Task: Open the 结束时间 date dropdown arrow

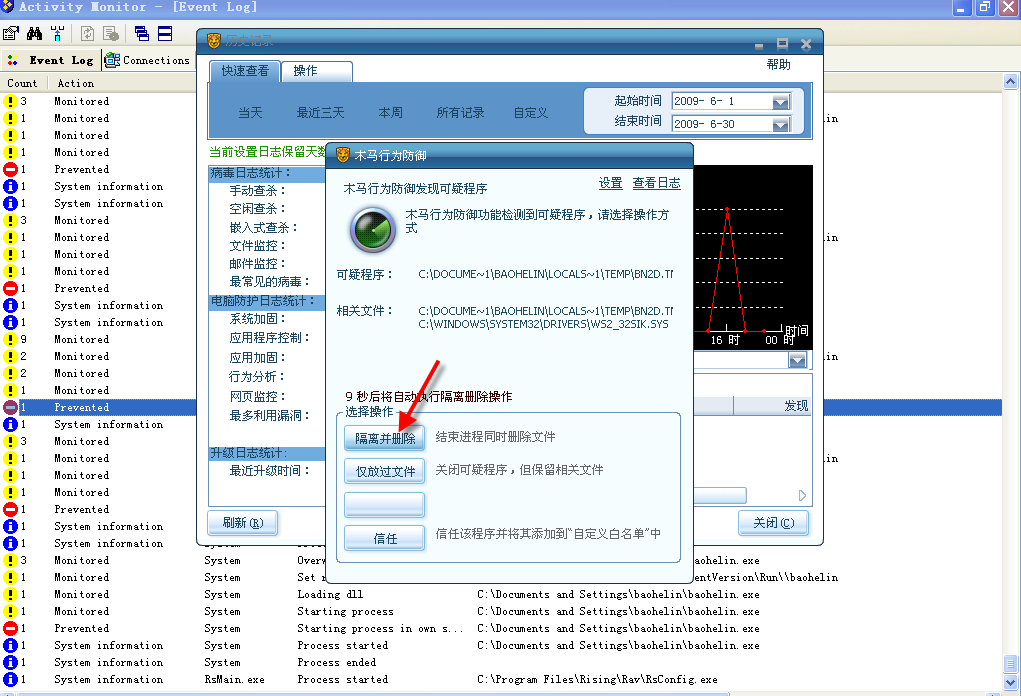Action: [x=781, y=124]
